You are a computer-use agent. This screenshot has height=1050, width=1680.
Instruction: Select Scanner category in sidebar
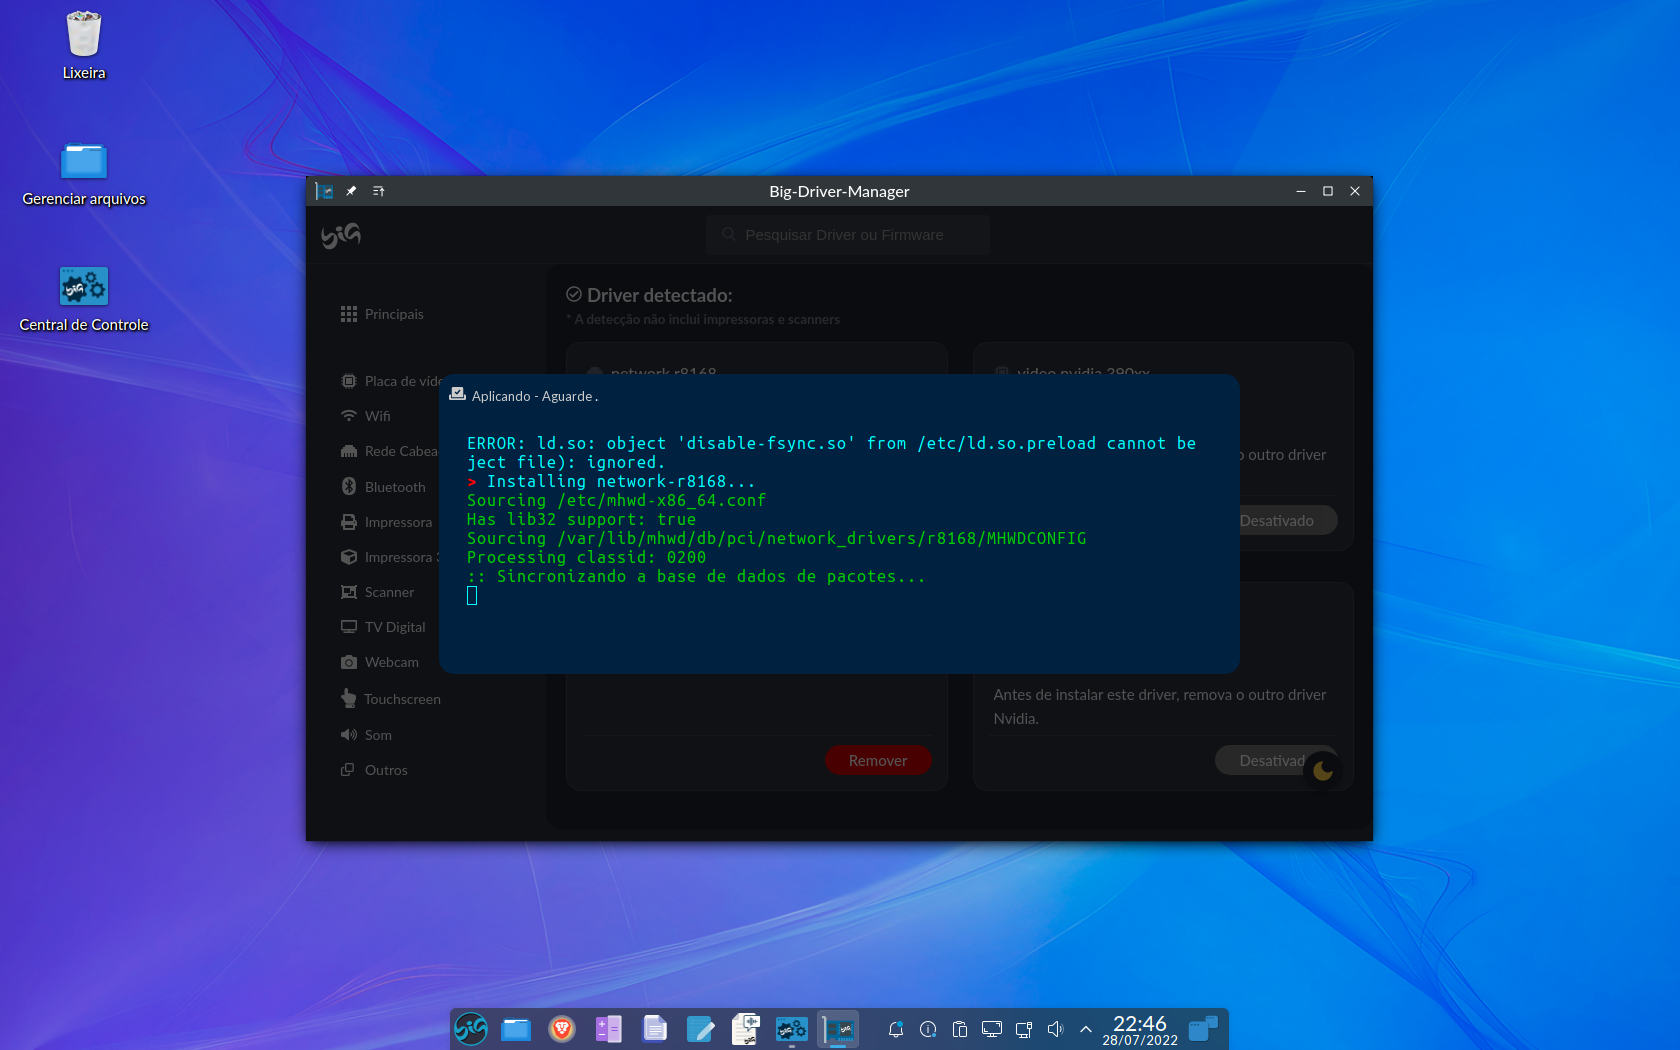(378, 592)
